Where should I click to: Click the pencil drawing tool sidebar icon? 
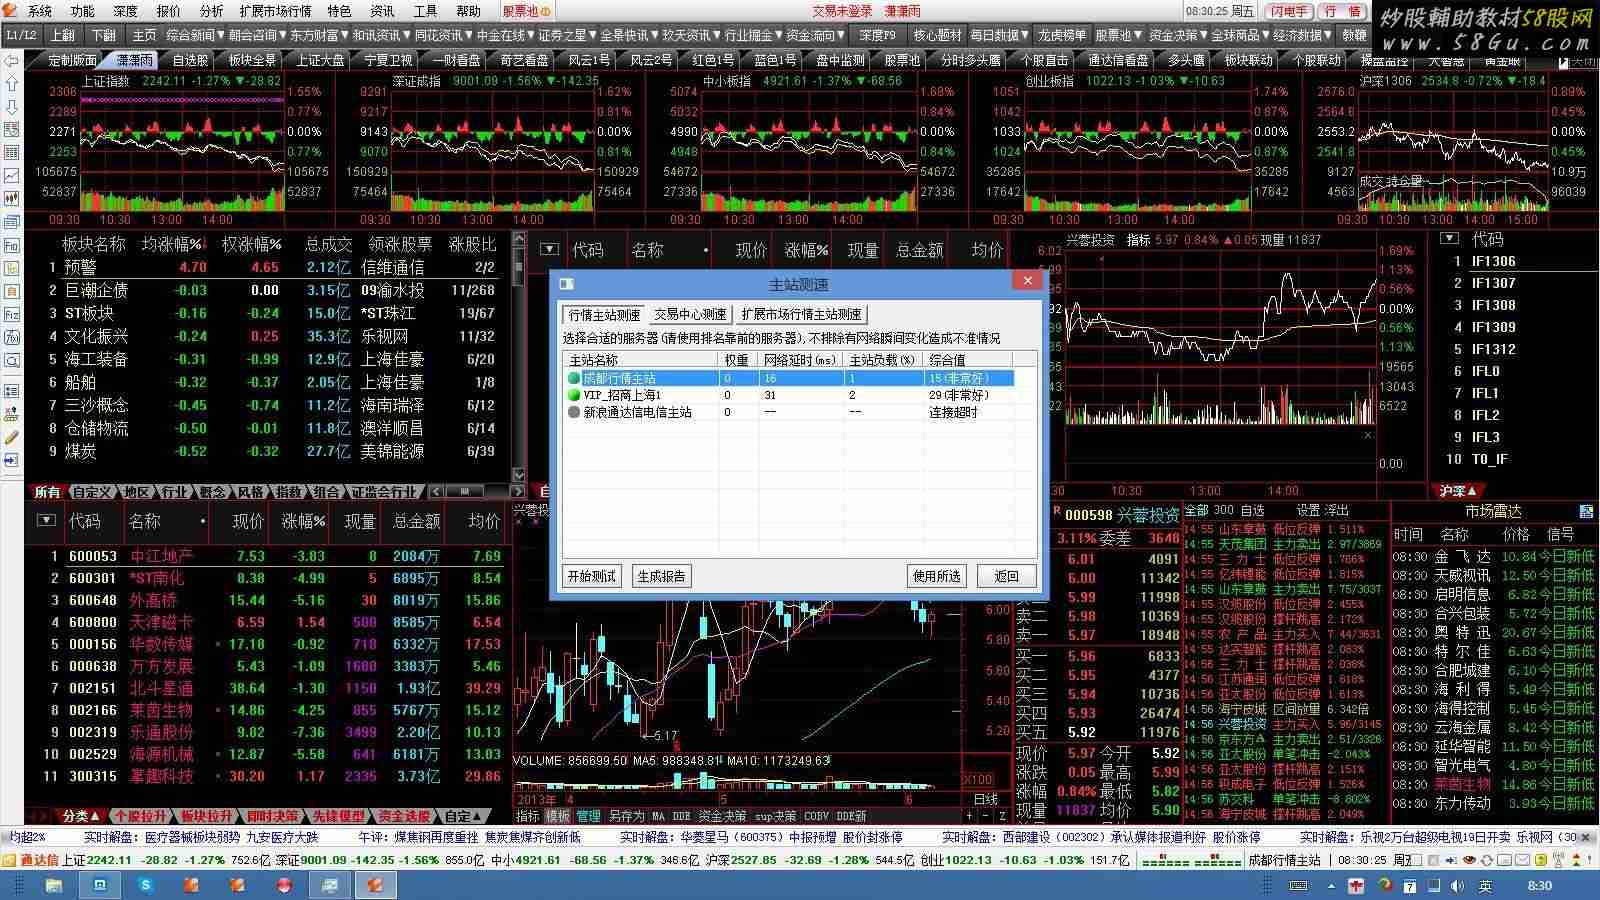pos(12,437)
